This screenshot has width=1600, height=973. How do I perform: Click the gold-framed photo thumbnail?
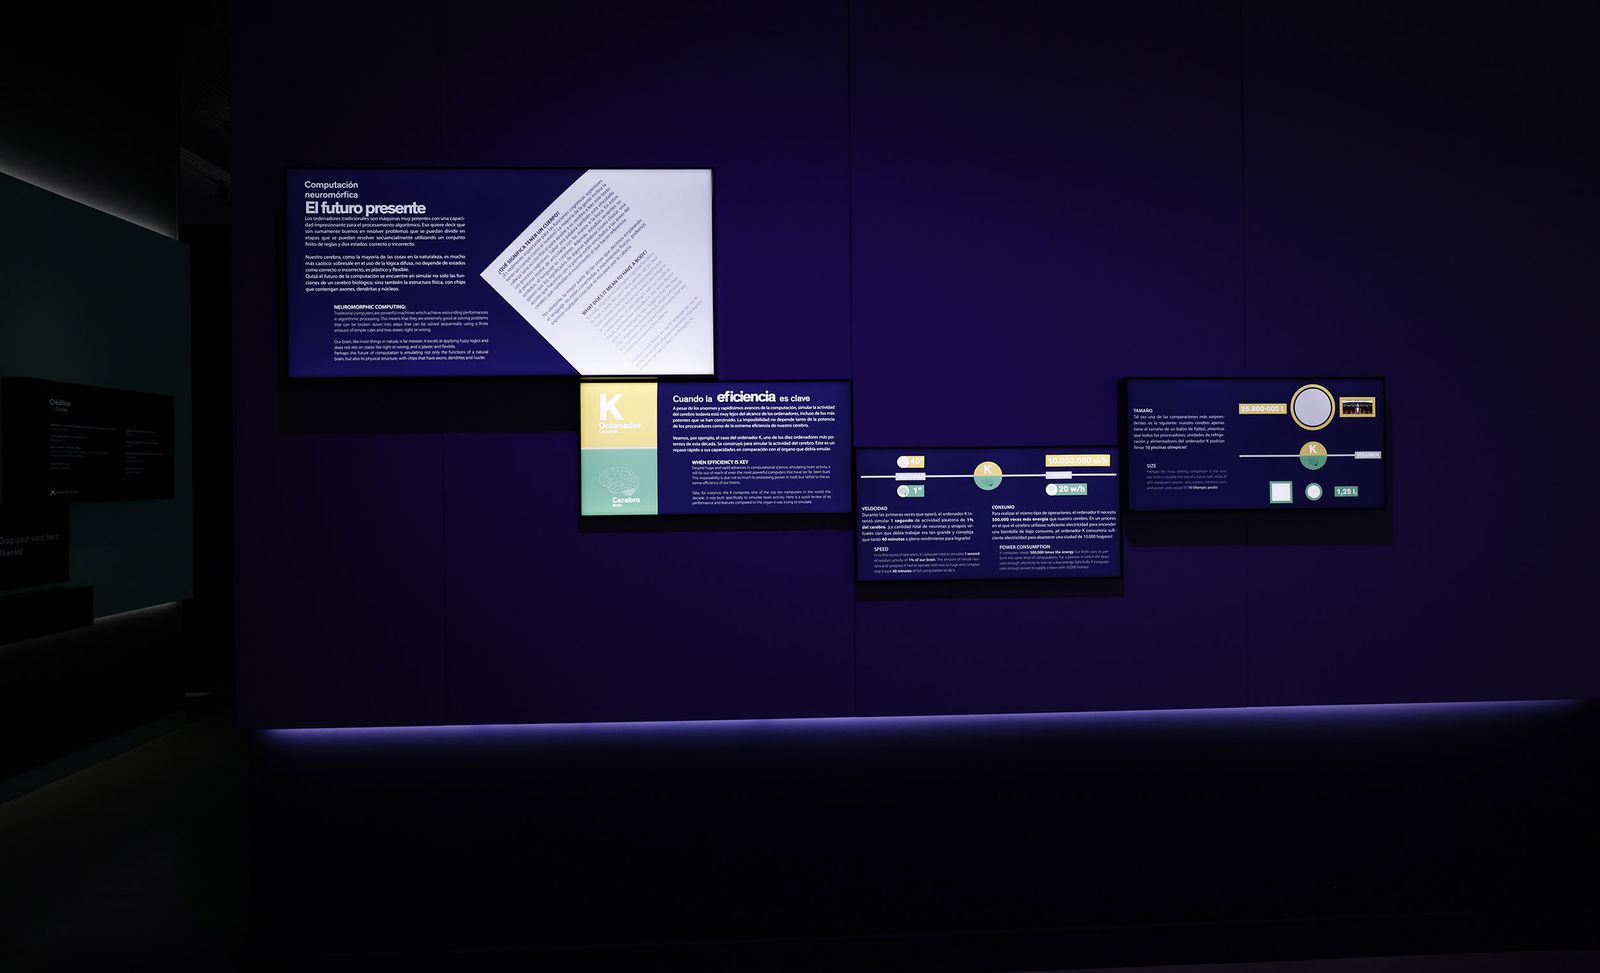pos(1357,407)
